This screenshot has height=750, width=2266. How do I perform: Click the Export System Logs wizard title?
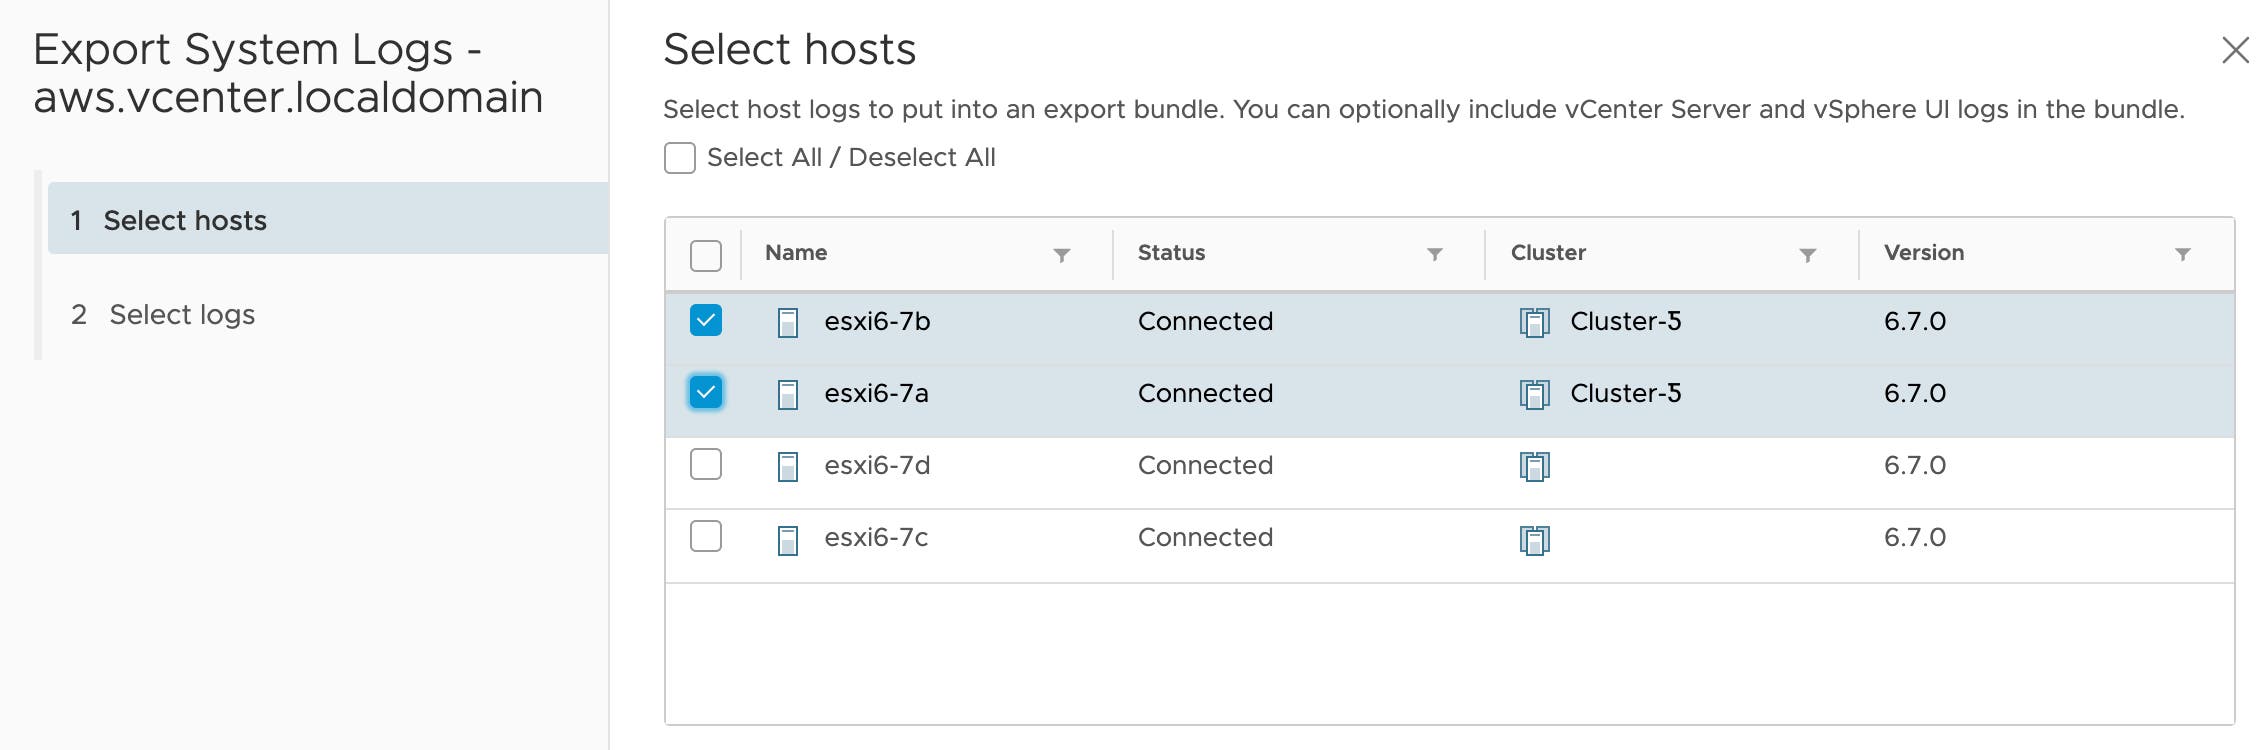288,73
